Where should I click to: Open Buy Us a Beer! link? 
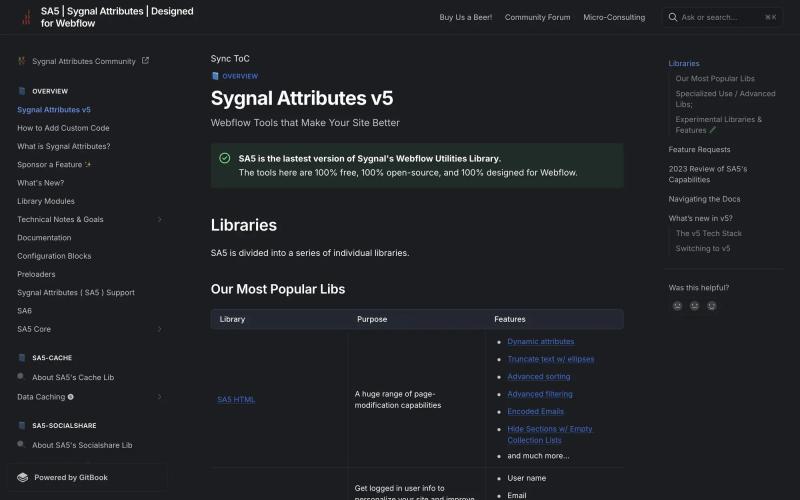(466, 17)
